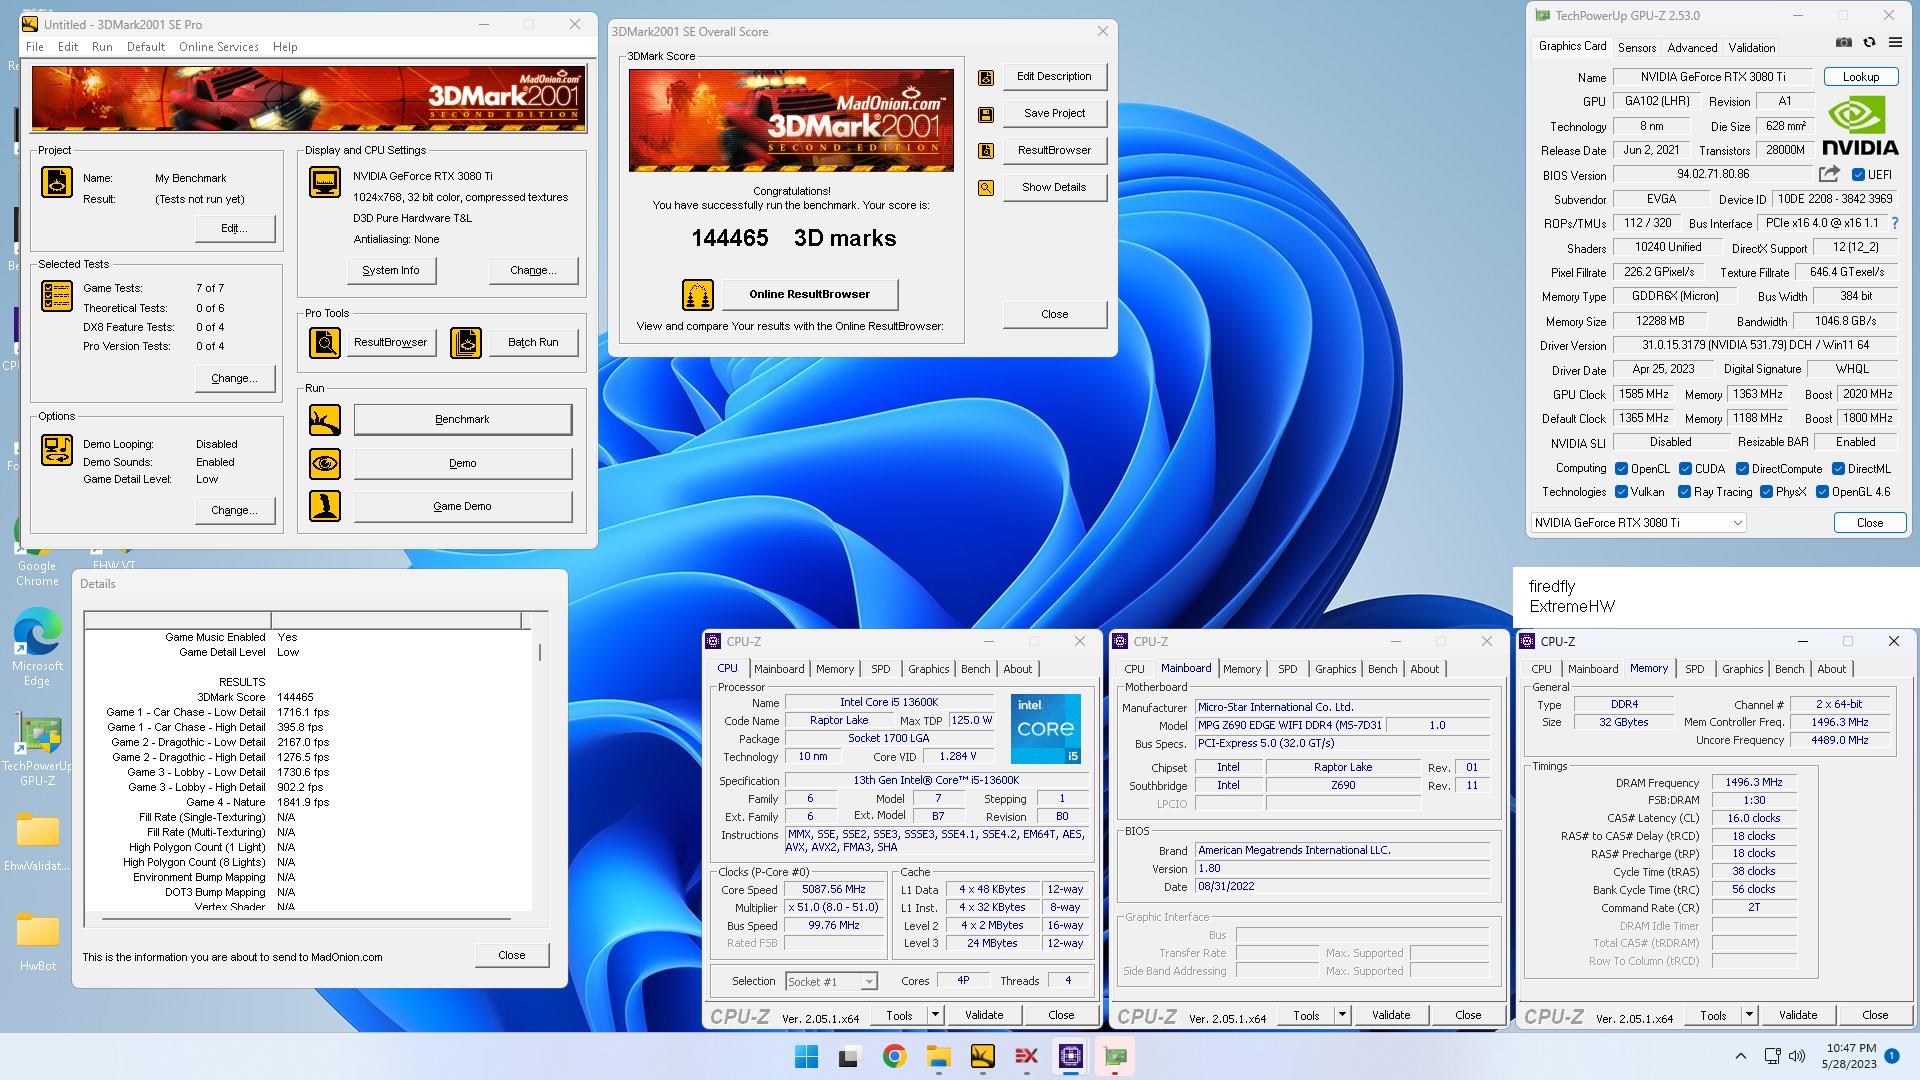The height and width of the screenshot is (1080, 1920).
Task: Open Google Chrome from the taskbar
Action: click(894, 1056)
